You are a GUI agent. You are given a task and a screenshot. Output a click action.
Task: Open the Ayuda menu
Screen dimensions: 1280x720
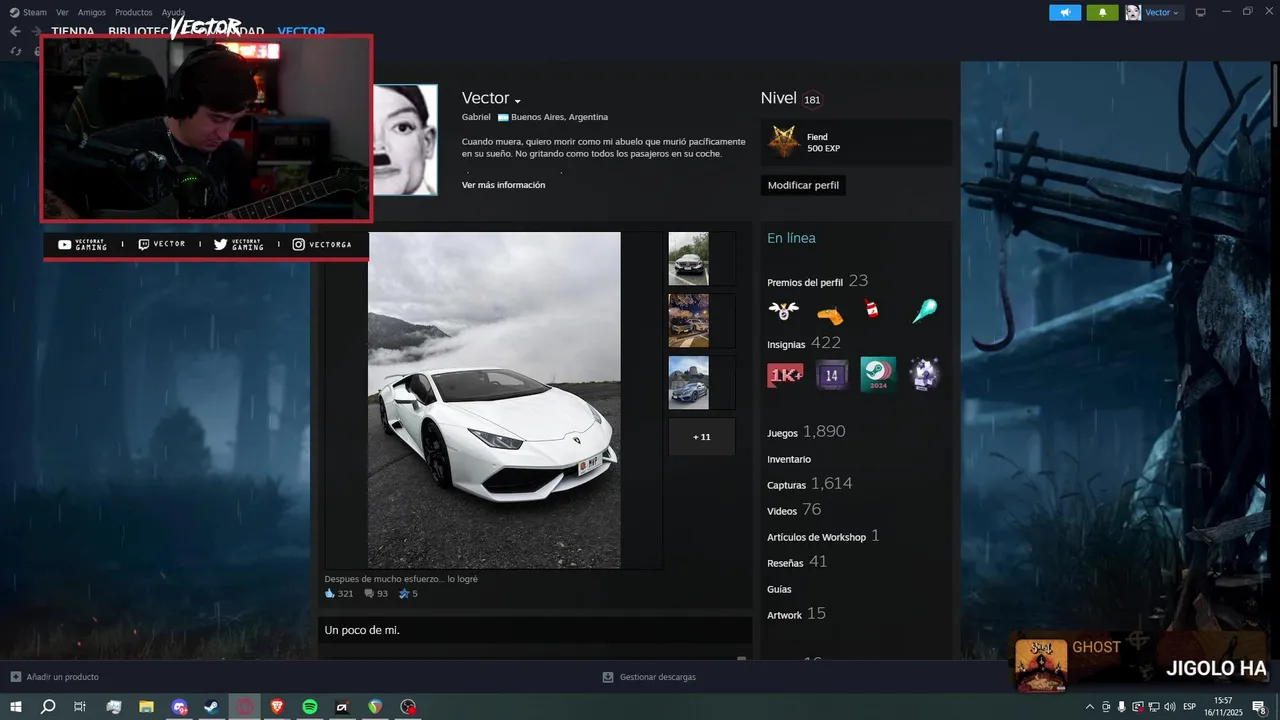click(174, 12)
